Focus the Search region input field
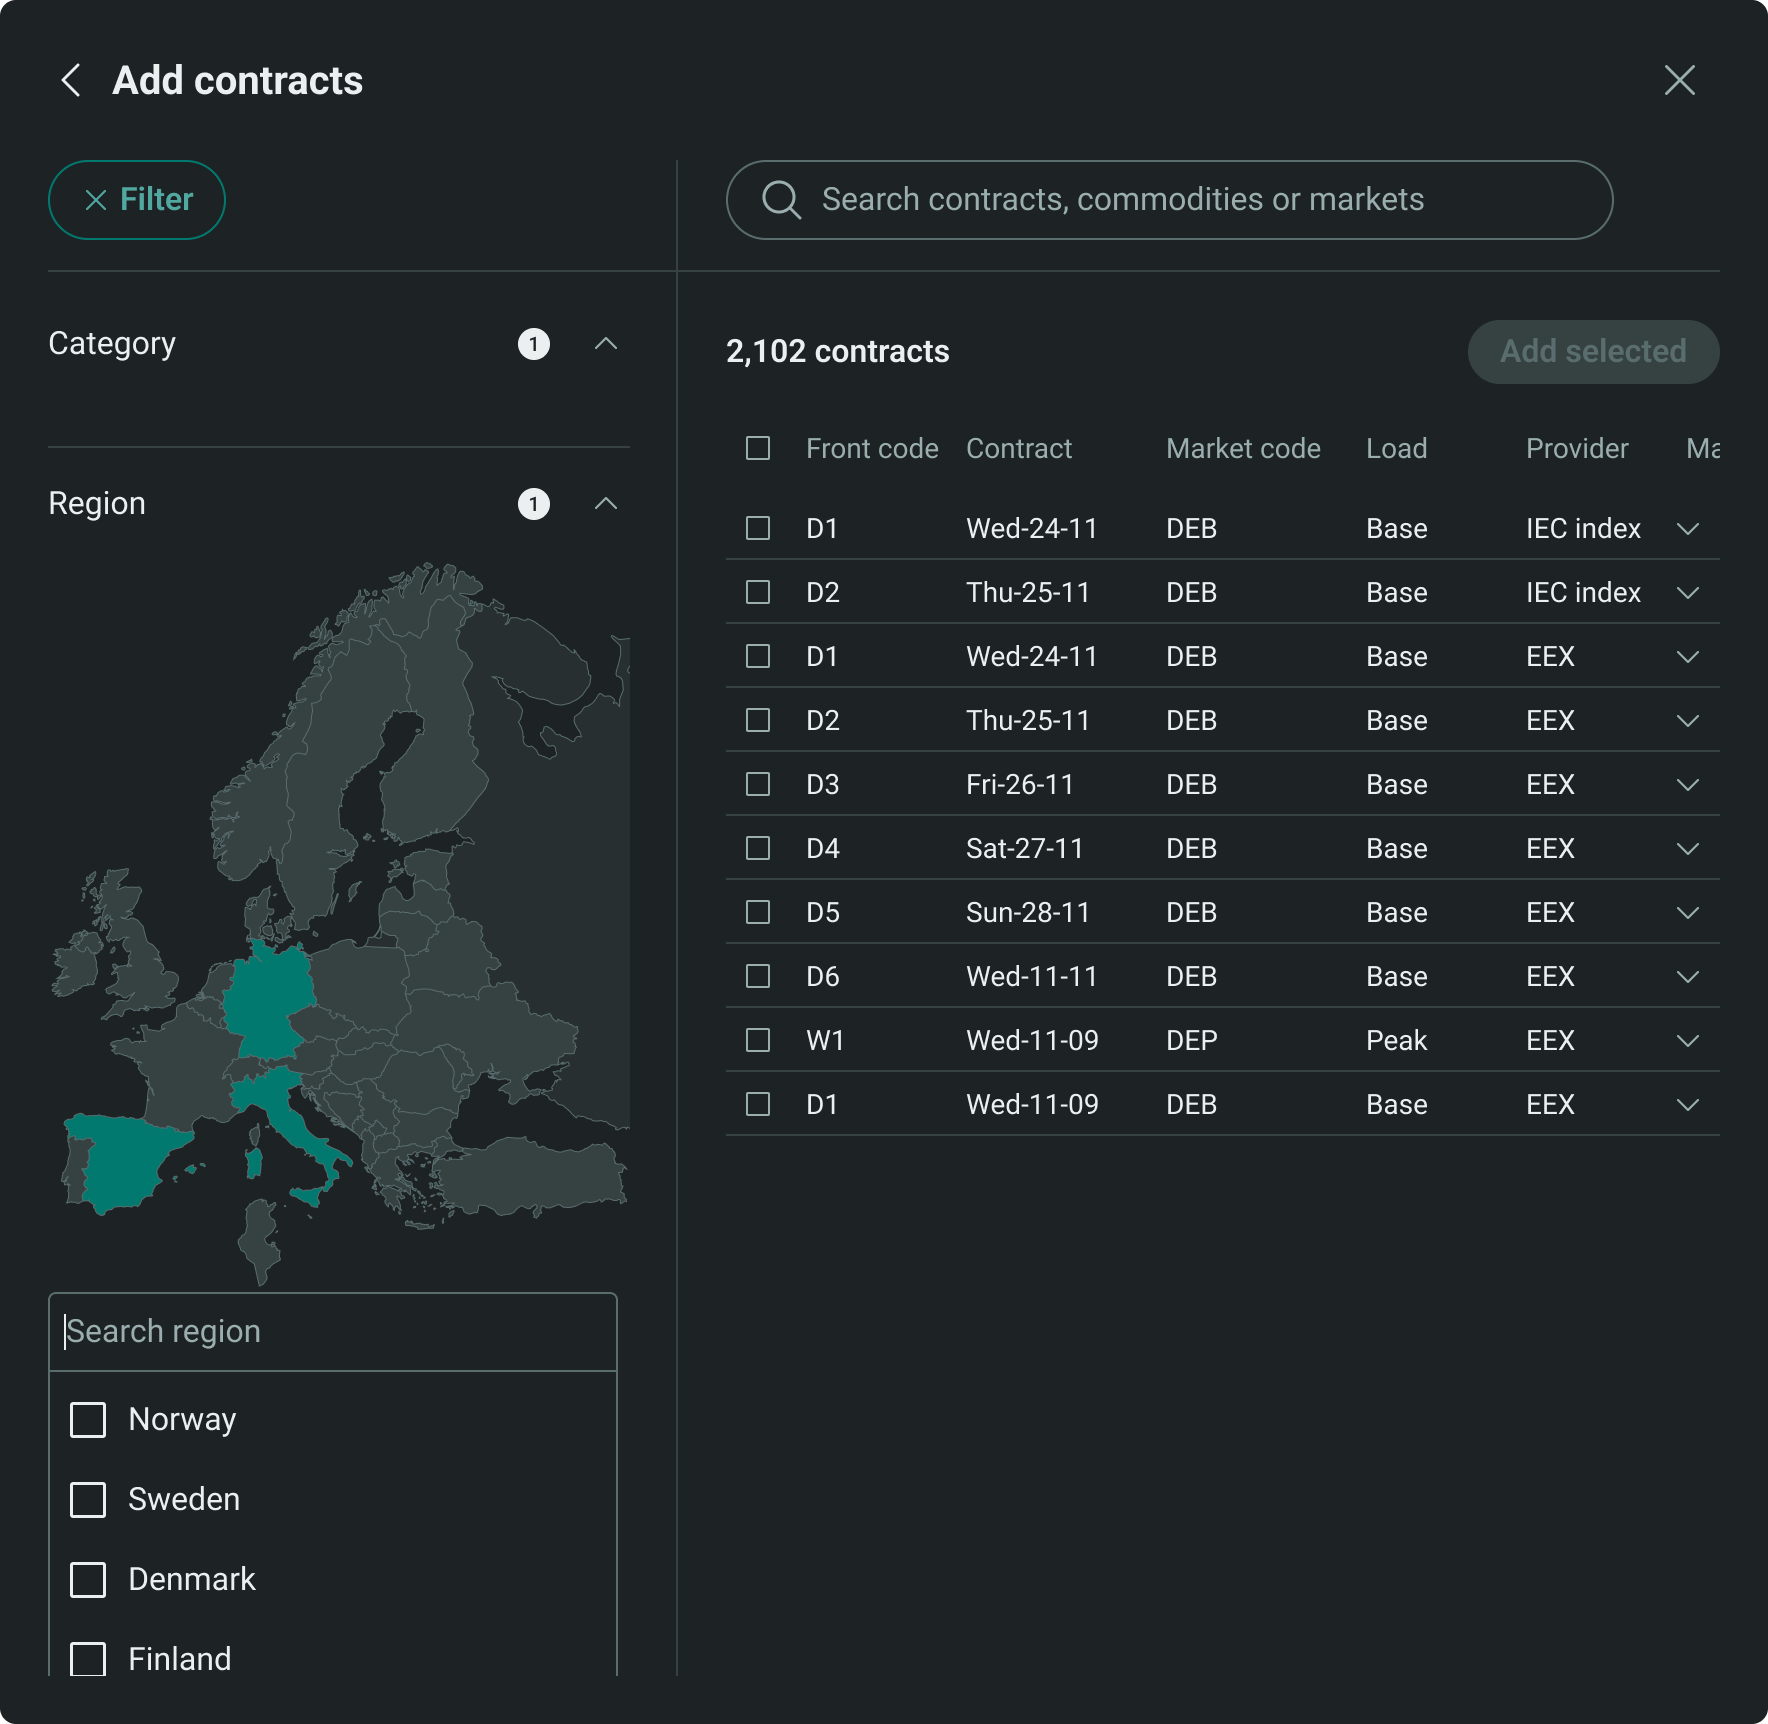The width and height of the screenshot is (1768, 1724). point(333,1332)
